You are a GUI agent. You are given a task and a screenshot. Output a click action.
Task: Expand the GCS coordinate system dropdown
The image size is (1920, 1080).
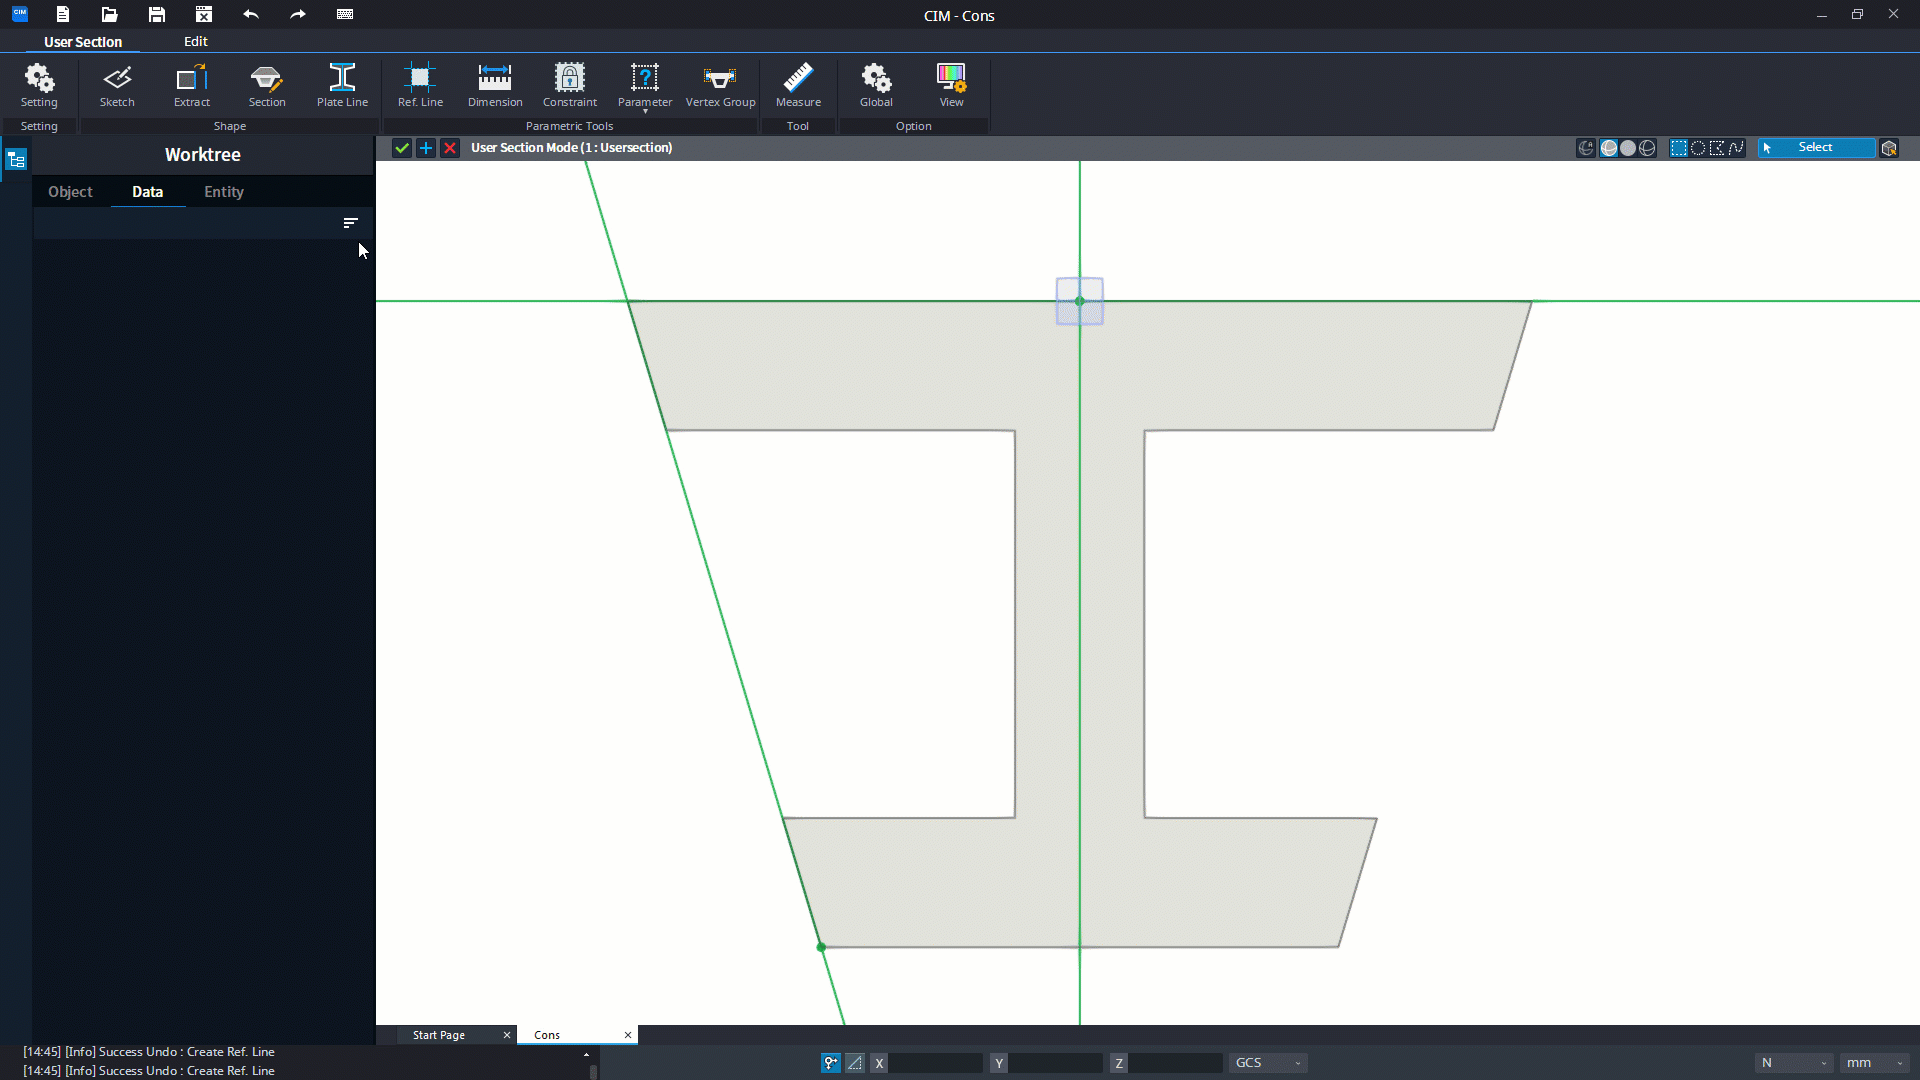pyautogui.click(x=1267, y=1063)
